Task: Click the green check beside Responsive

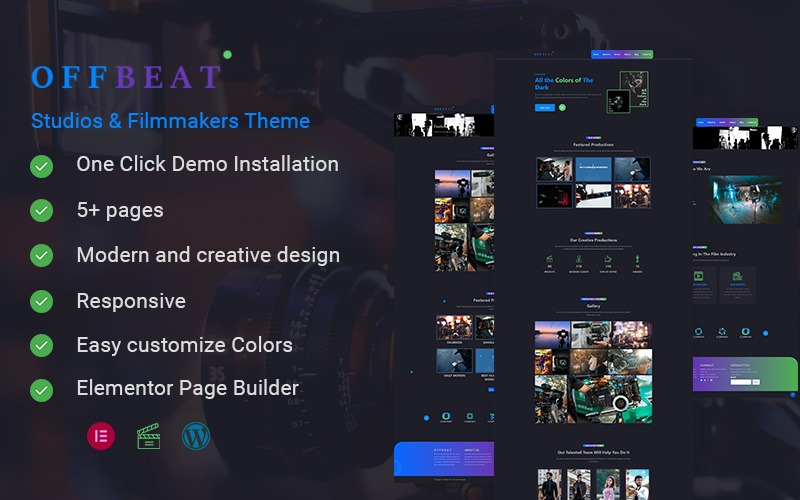Action: pyautogui.click(x=41, y=301)
